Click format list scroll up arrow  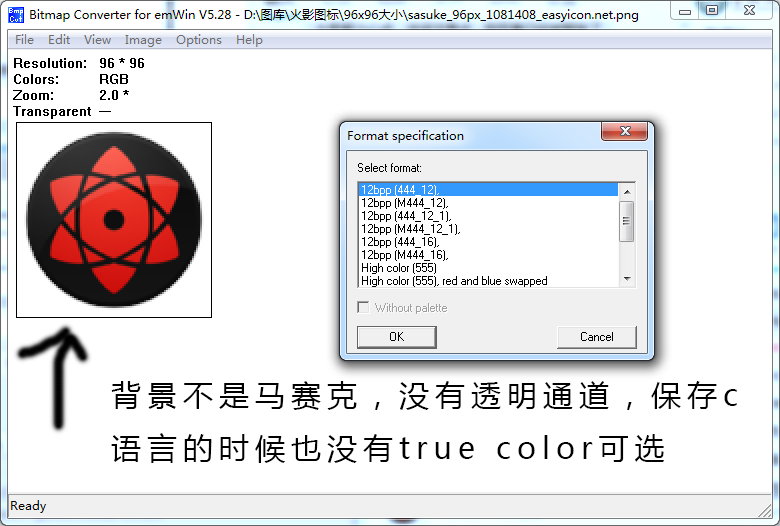click(627, 192)
